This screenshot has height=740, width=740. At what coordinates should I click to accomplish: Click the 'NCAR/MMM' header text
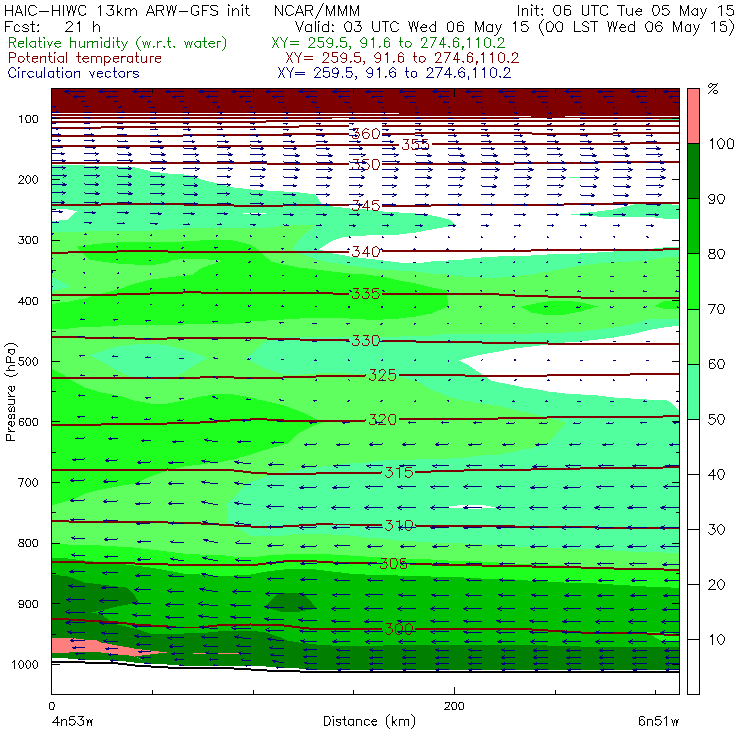pos(317,10)
